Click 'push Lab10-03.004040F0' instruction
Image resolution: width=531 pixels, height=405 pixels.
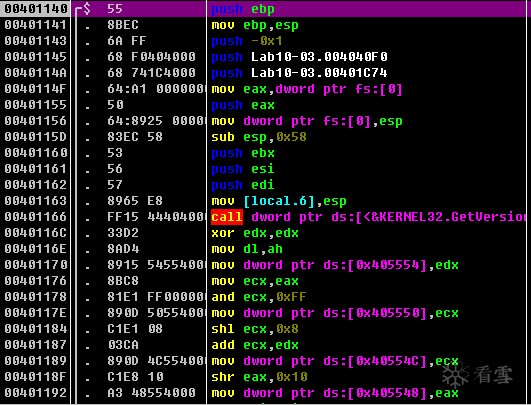tap(299, 57)
